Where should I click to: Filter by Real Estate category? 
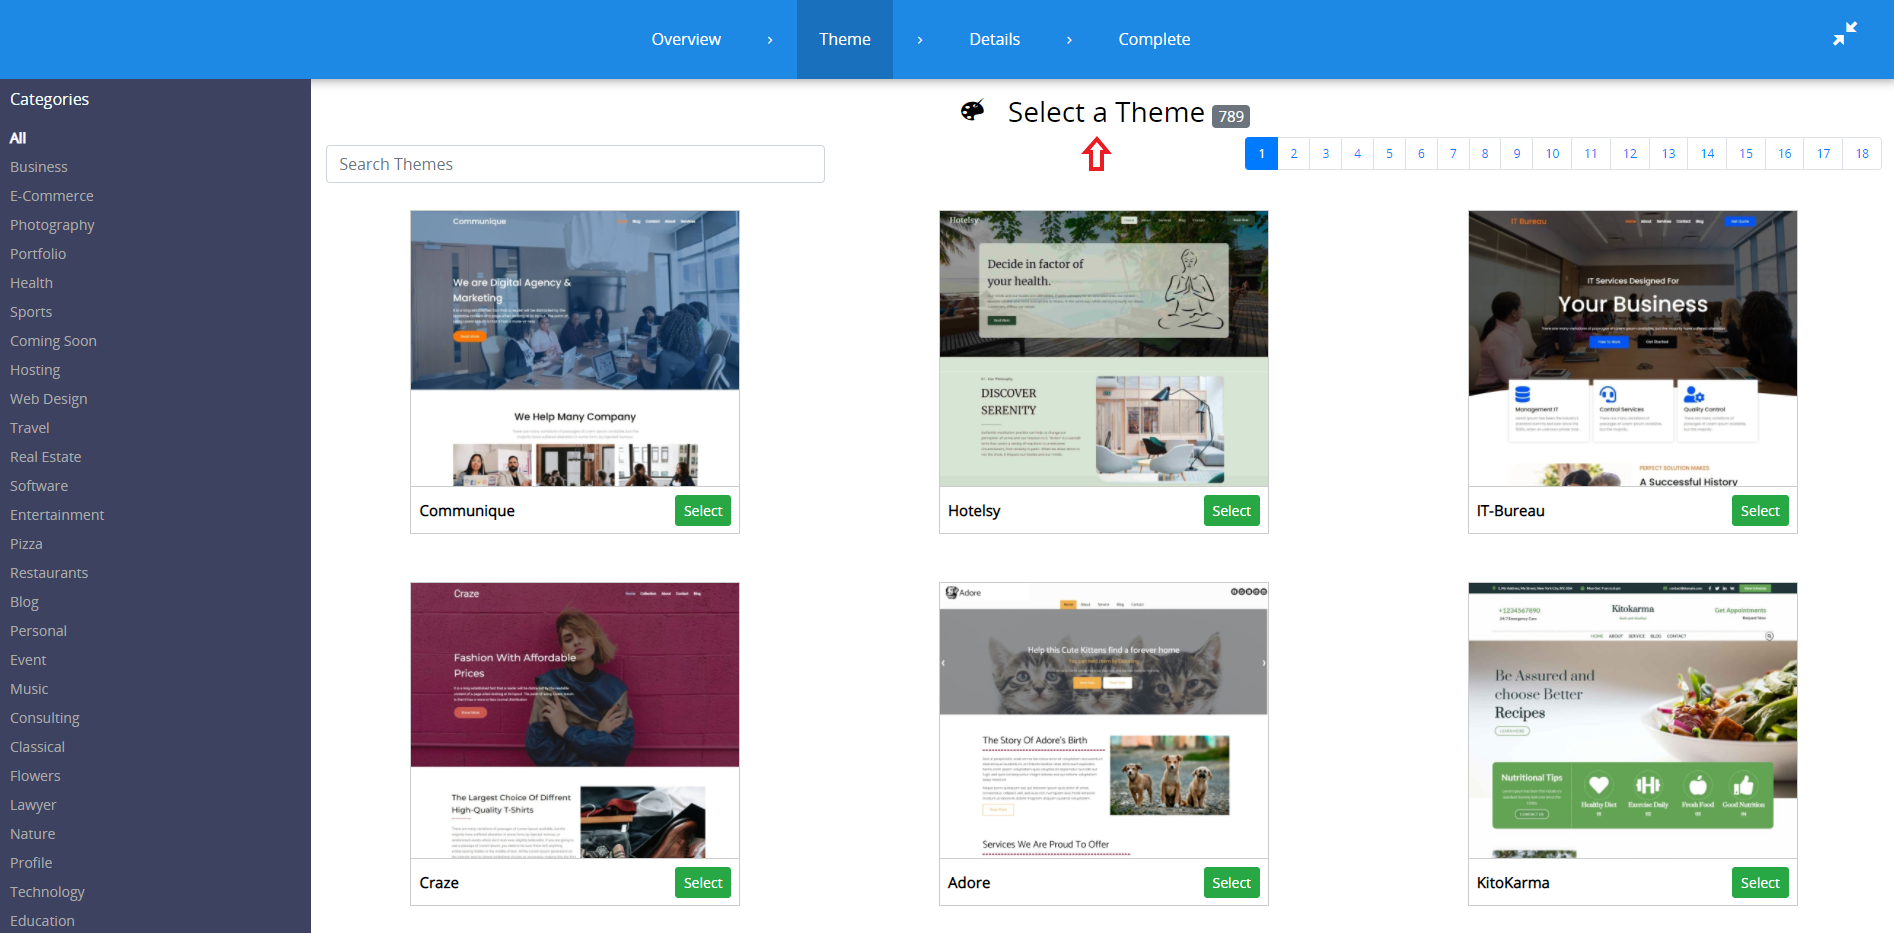[46, 457]
